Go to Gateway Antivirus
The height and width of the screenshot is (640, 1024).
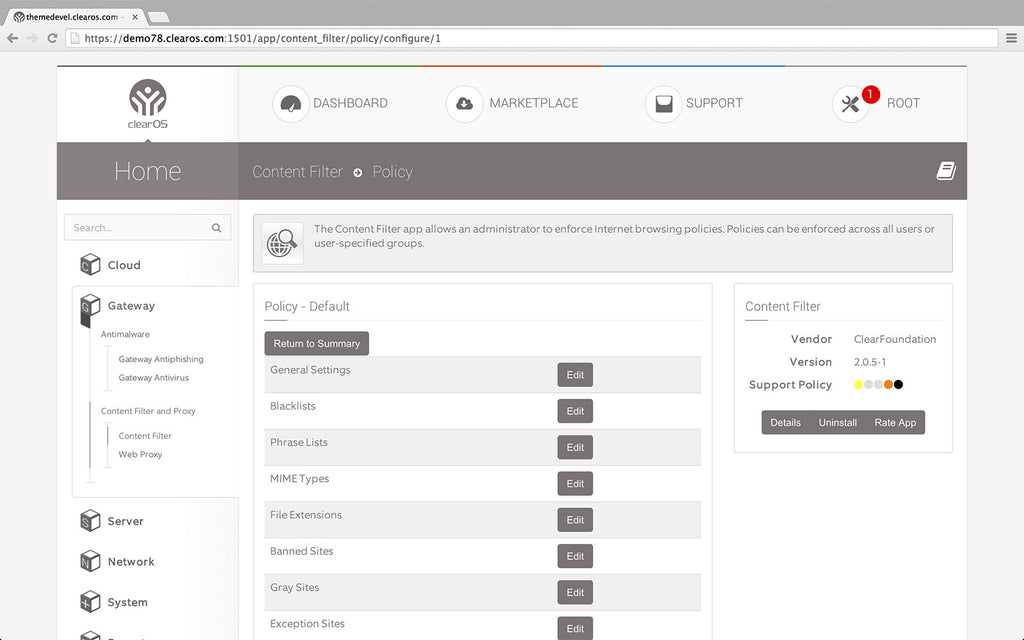(153, 377)
